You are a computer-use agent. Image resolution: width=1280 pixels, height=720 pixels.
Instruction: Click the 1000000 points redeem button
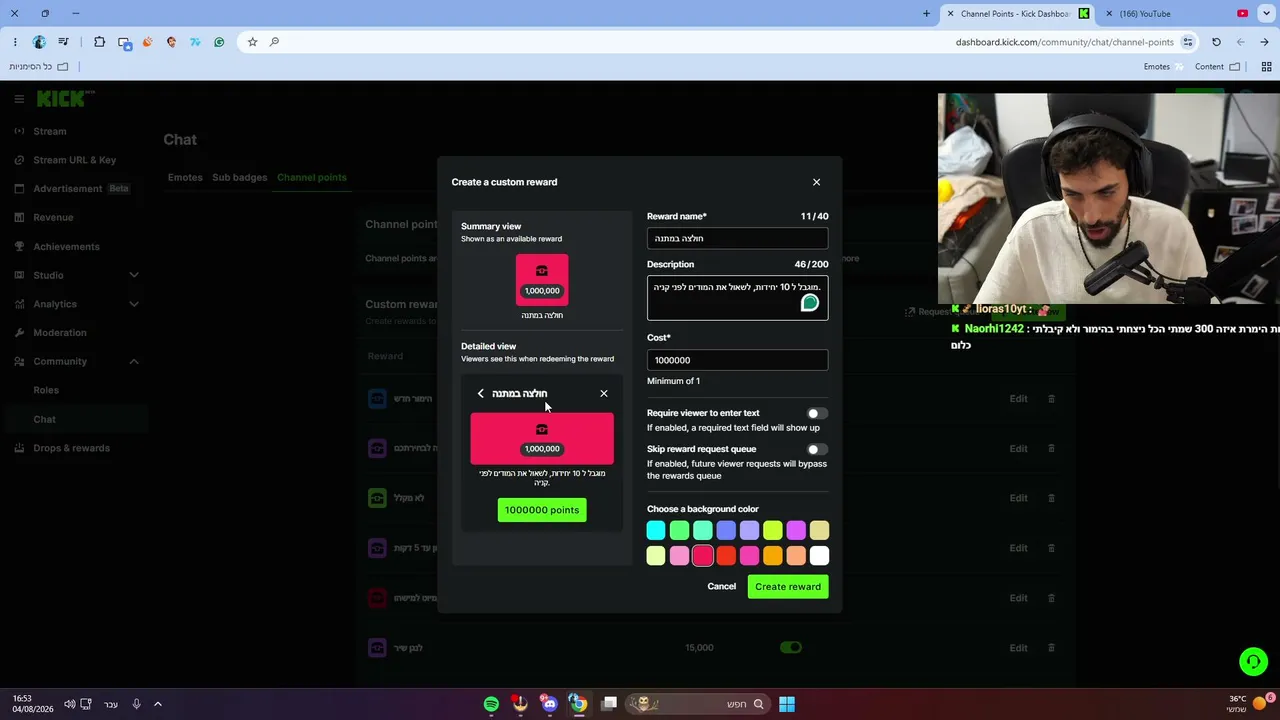click(x=542, y=510)
